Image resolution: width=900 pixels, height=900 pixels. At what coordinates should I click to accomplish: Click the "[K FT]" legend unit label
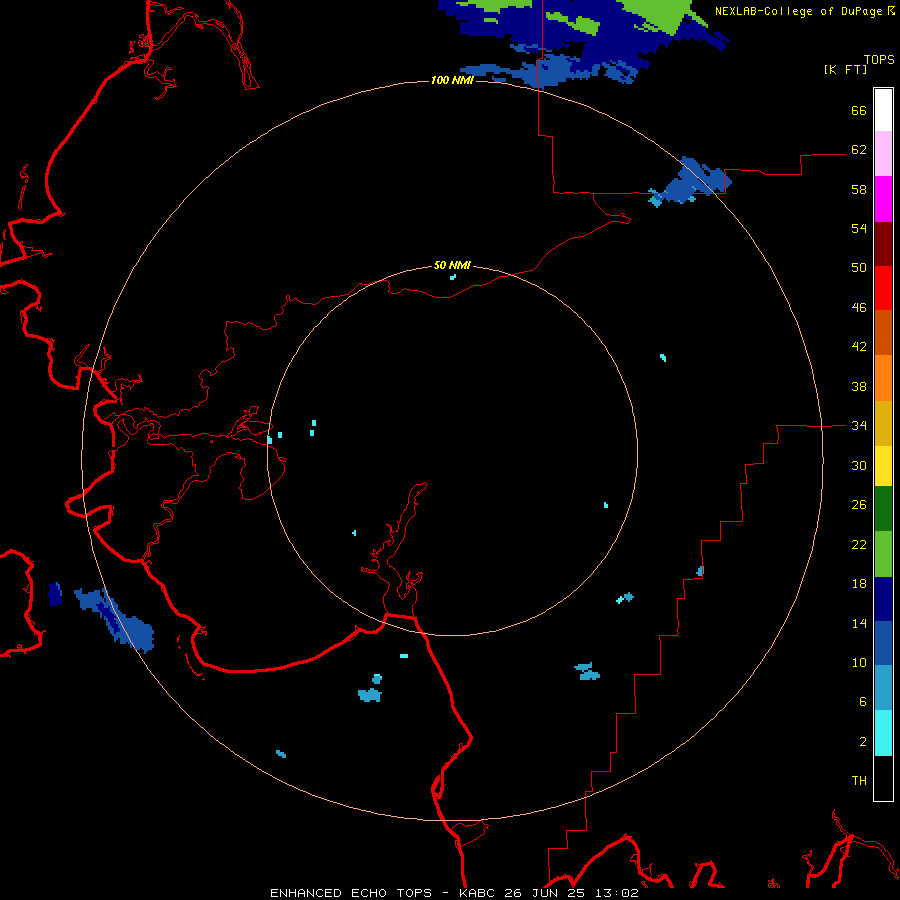[x=845, y=69]
